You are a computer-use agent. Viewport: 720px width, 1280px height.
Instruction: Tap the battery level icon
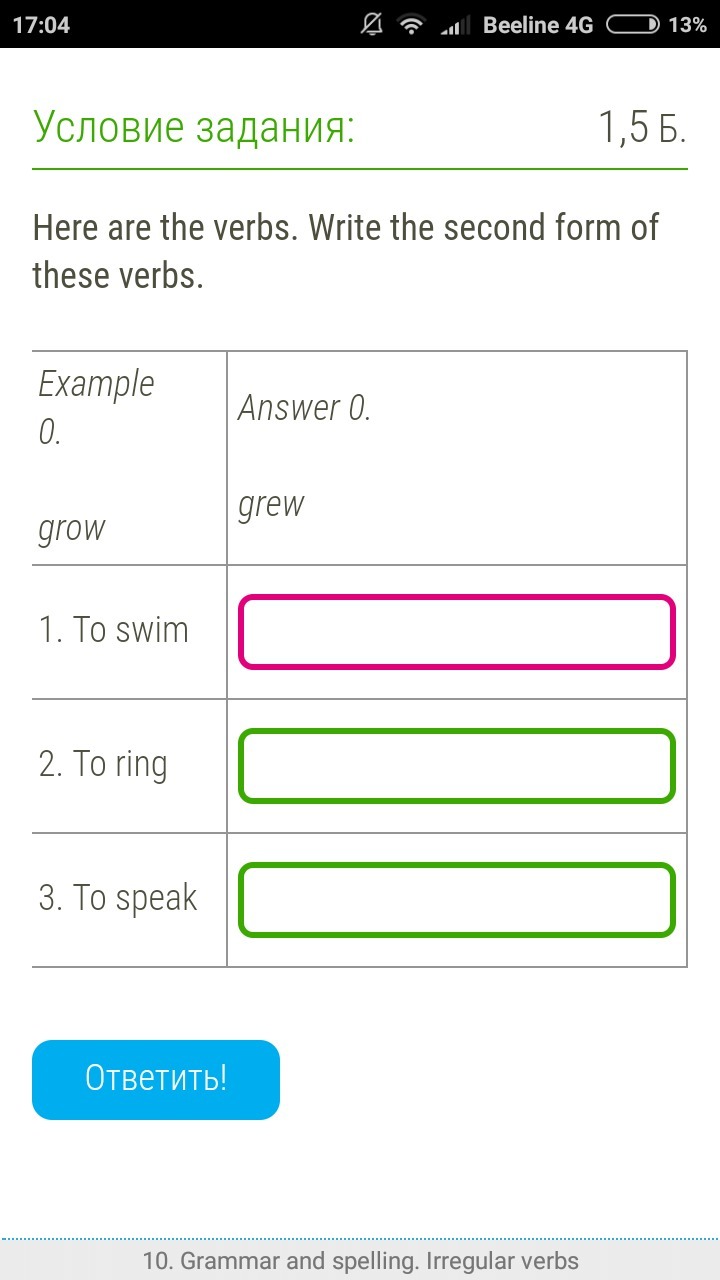[633, 25]
